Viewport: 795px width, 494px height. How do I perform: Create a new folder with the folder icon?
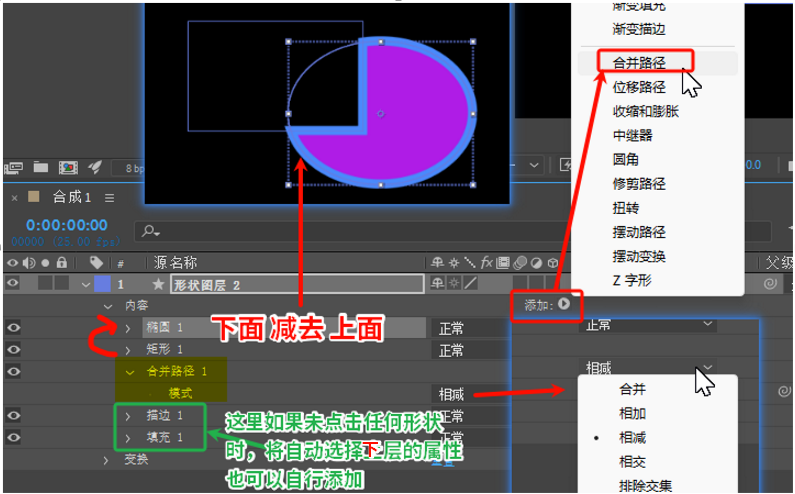point(41,167)
